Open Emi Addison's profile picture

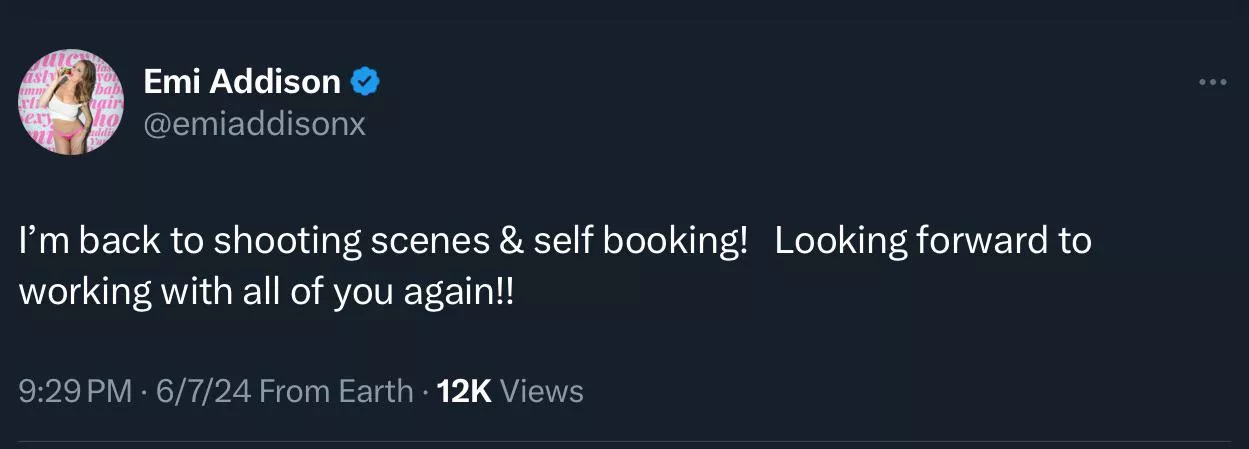tap(71, 102)
